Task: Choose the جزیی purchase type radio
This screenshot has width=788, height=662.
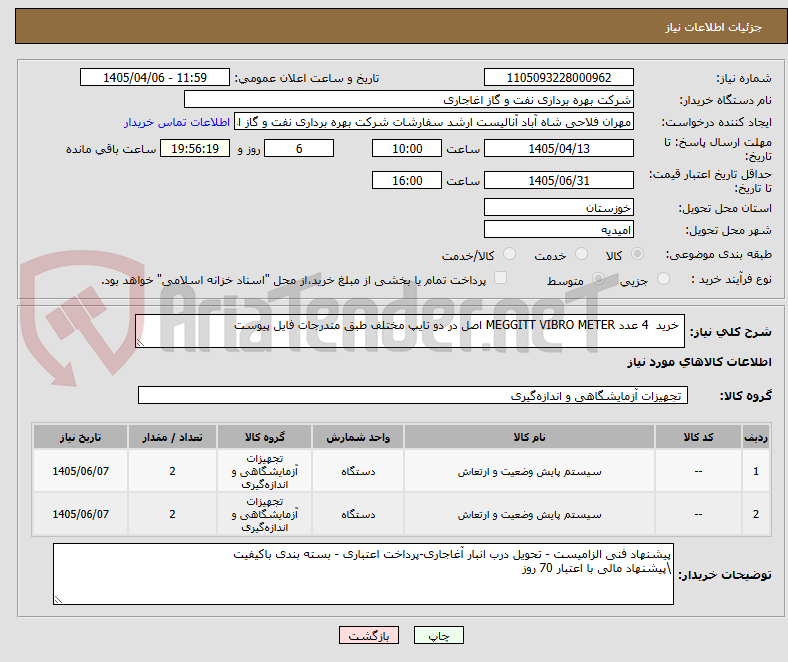Action: point(663,278)
